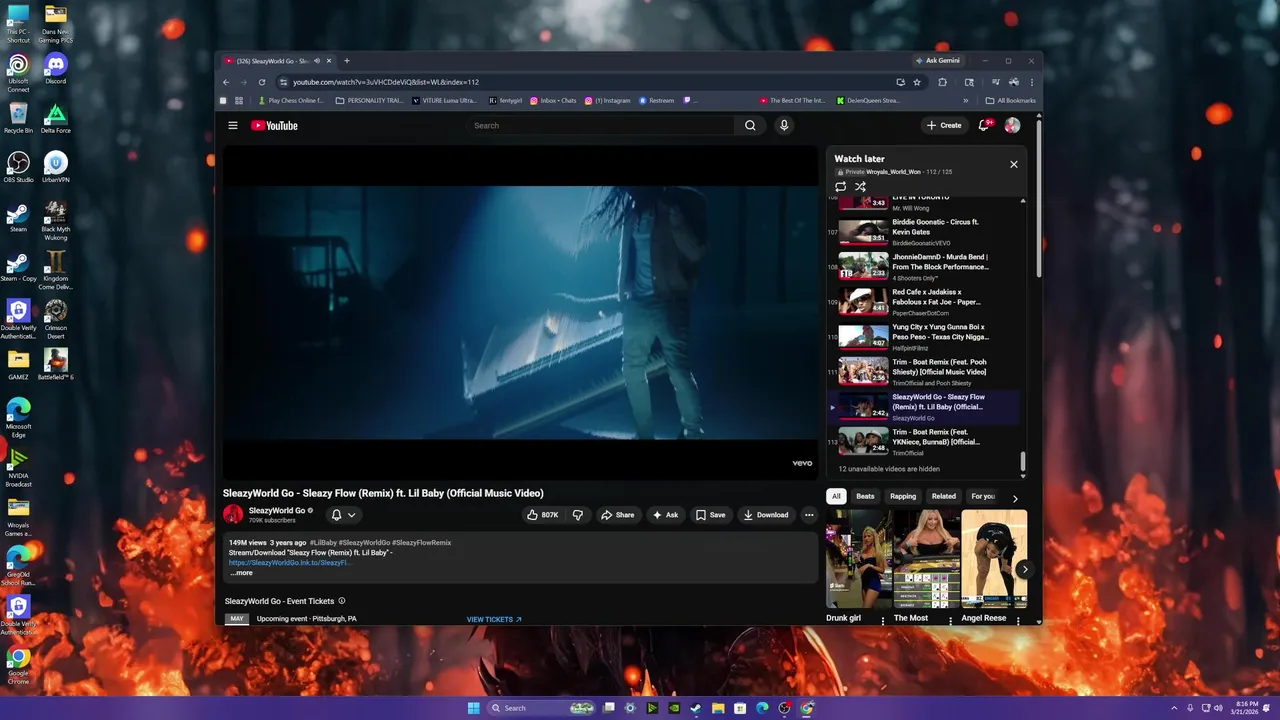The width and height of the screenshot is (1280, 720).
Task: Open the Apps grid shortcut in bookmarks bar
Action: pos(239,100)
